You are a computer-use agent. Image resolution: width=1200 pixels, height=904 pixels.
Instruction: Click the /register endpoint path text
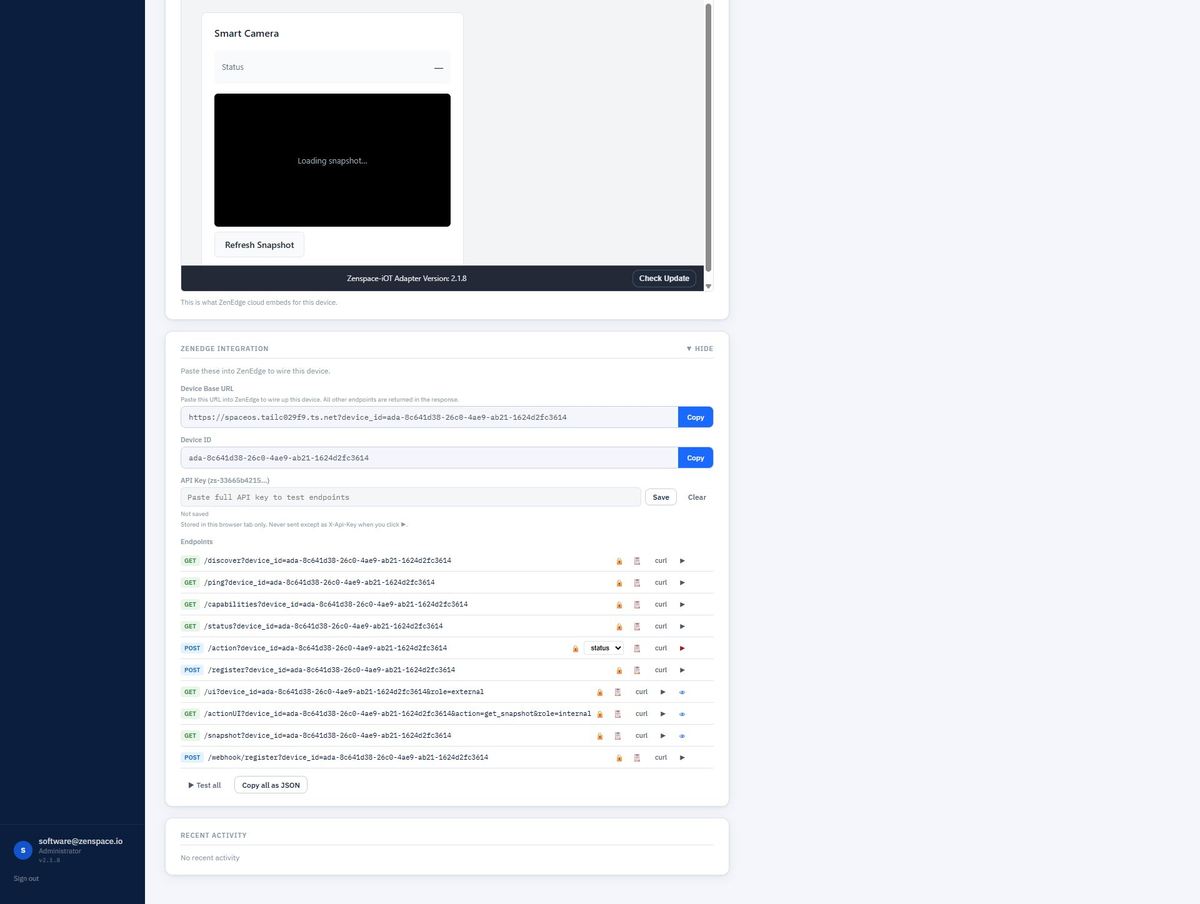coord(329,670)
